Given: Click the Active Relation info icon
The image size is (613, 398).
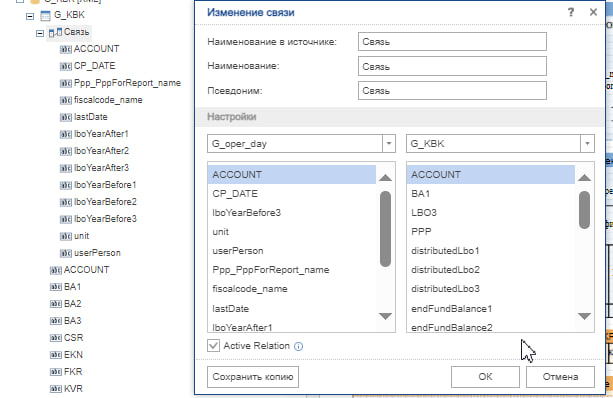Looking at the screenshot, I should pyautogui.click(x=298, y=346).
